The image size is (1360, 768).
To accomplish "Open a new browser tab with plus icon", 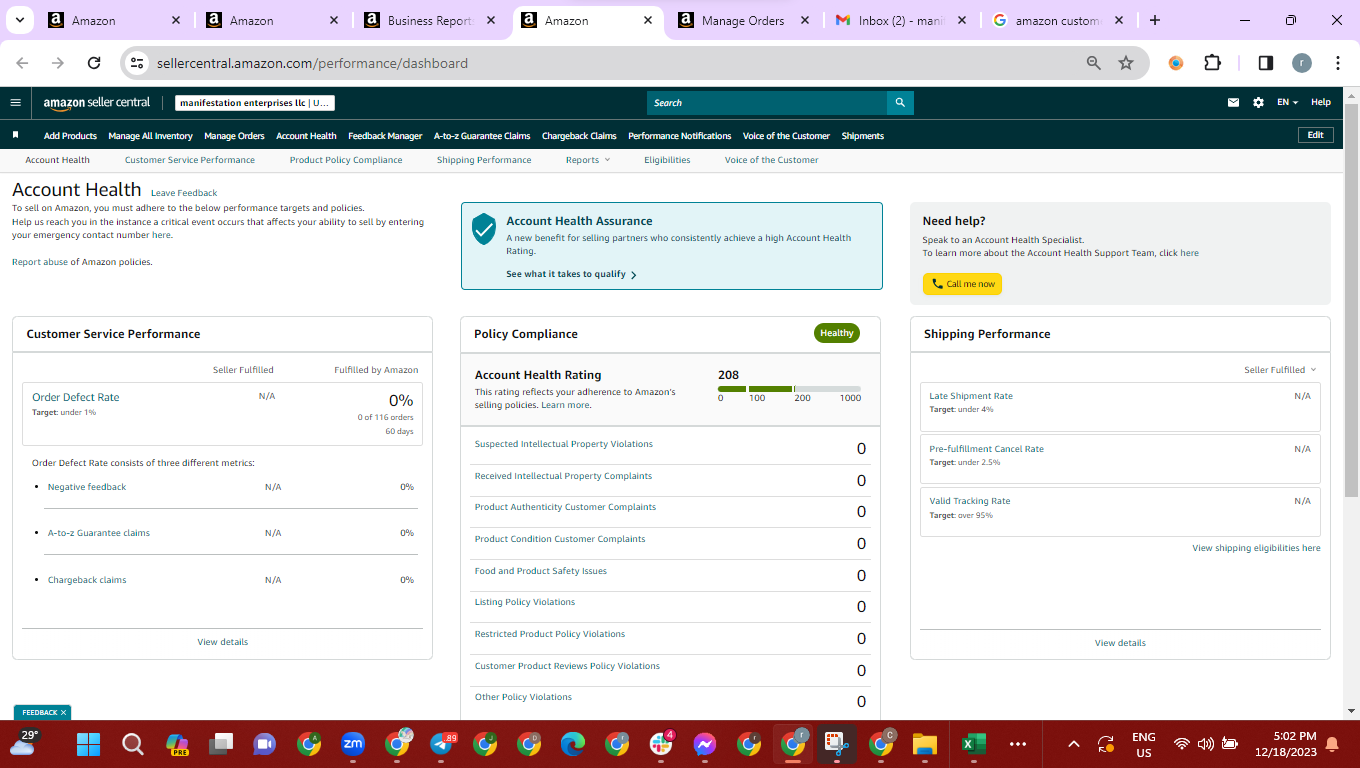I will 1155,20.
